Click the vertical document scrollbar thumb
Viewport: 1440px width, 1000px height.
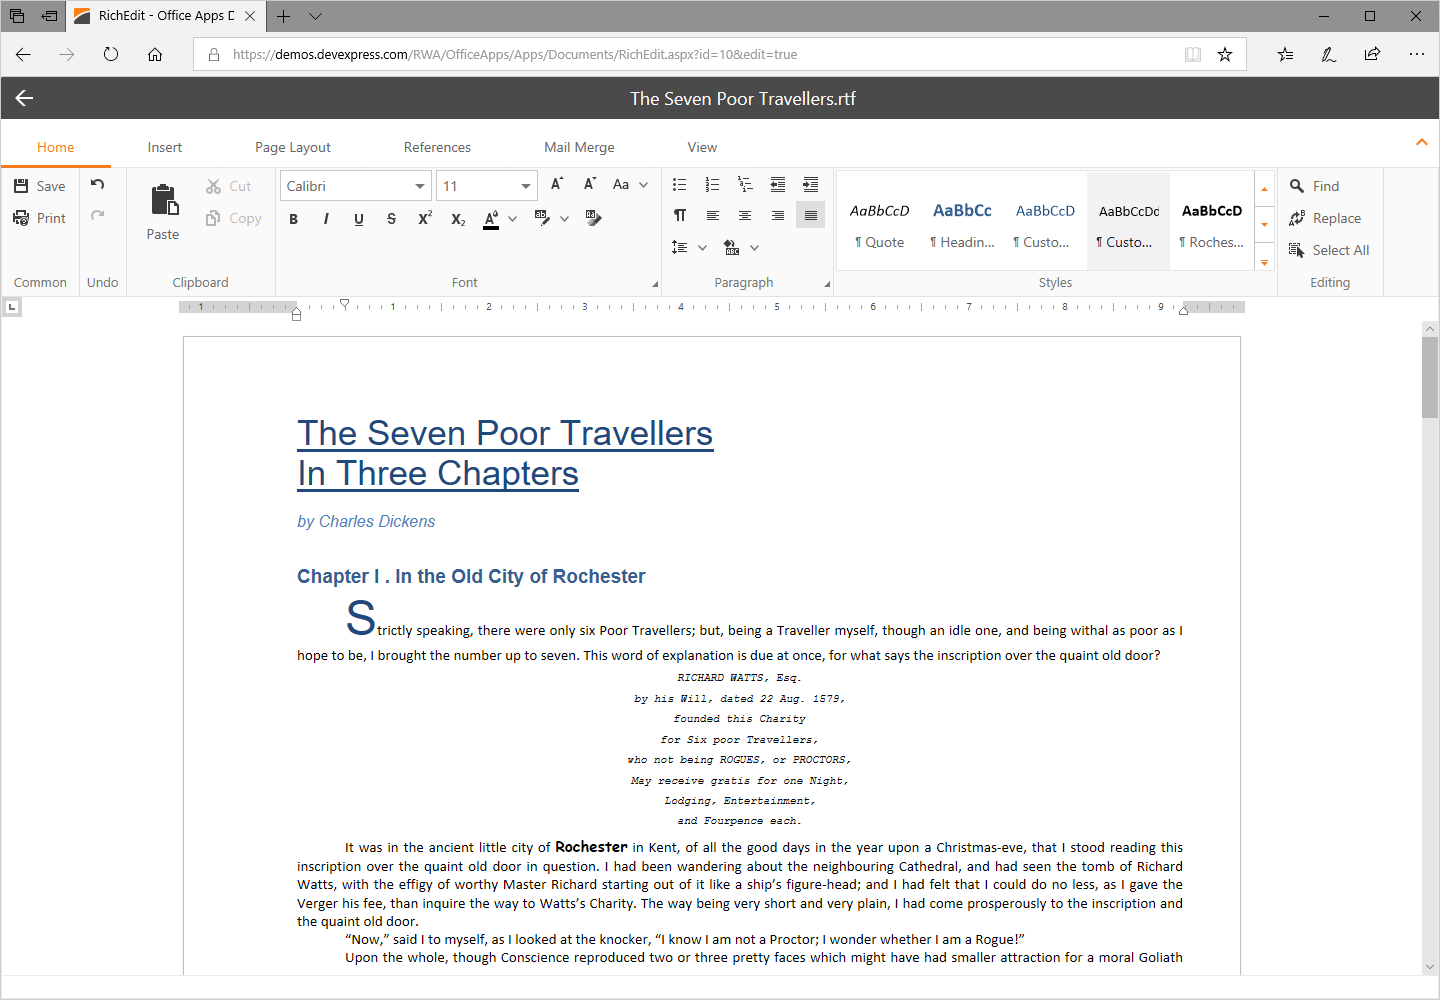[x=1430, y=377]
